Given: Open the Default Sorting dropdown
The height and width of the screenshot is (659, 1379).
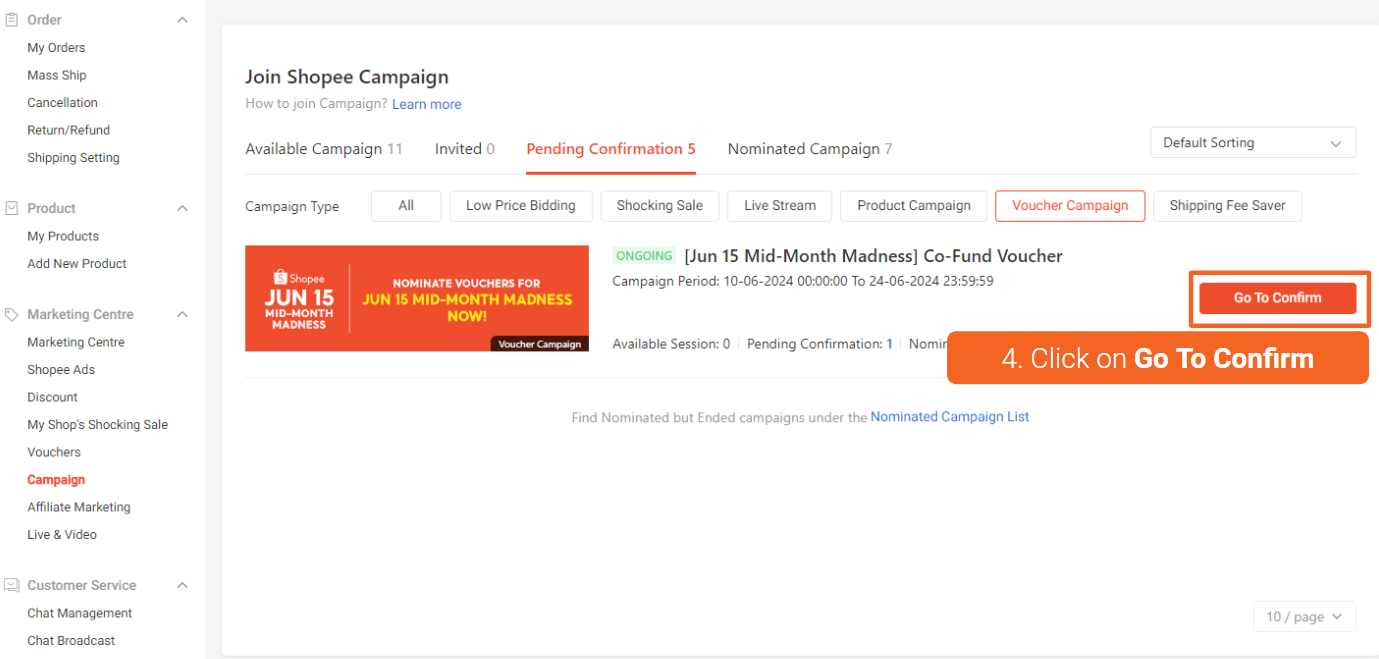Looking at the screenshot, I should pos(1252,142).
